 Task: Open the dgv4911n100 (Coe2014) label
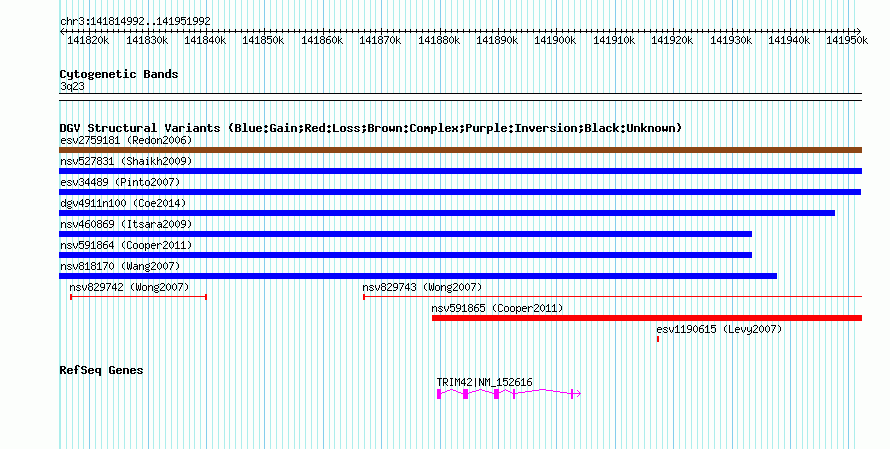click(x=123, y=203)
